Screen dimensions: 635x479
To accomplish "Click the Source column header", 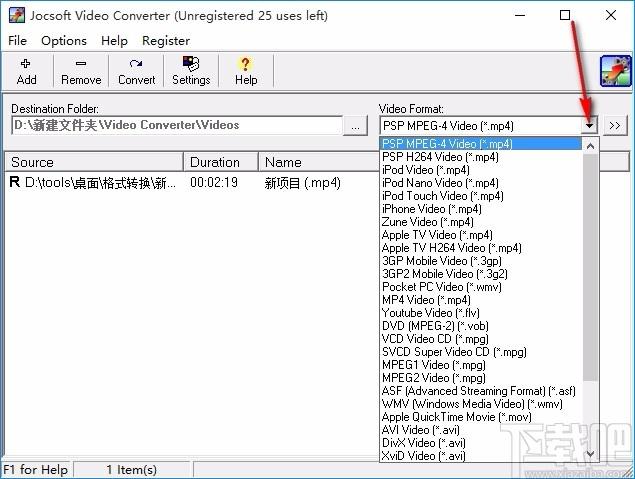I will (94, 162).
